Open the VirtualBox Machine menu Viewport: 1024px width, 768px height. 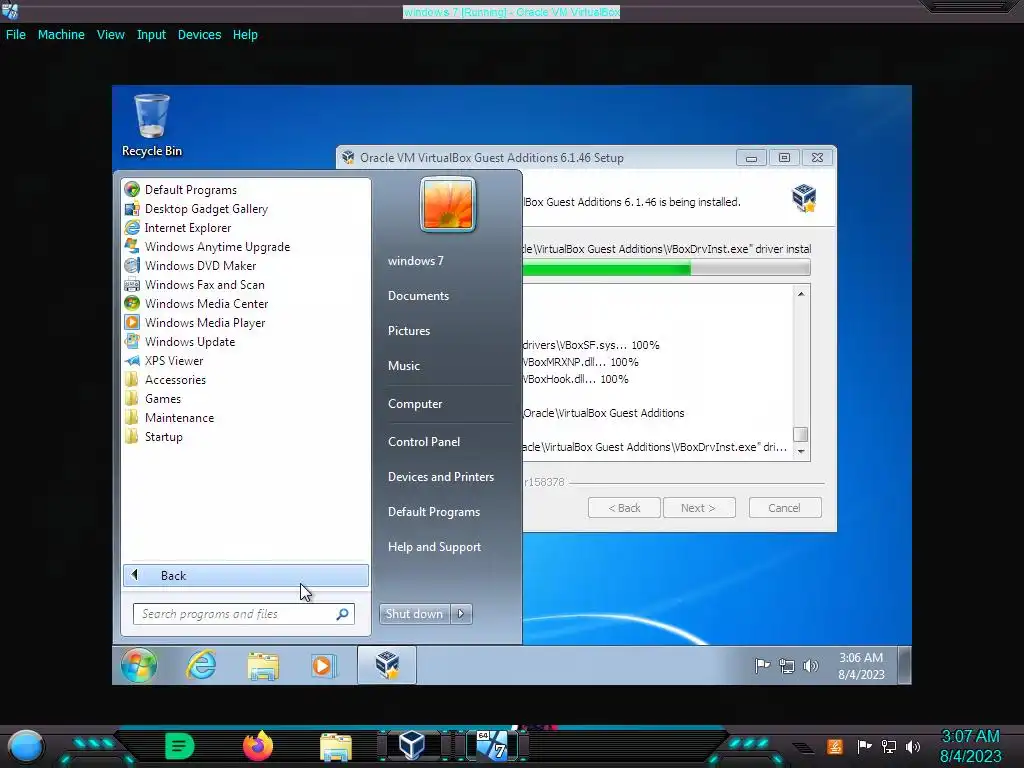(61, 35)
